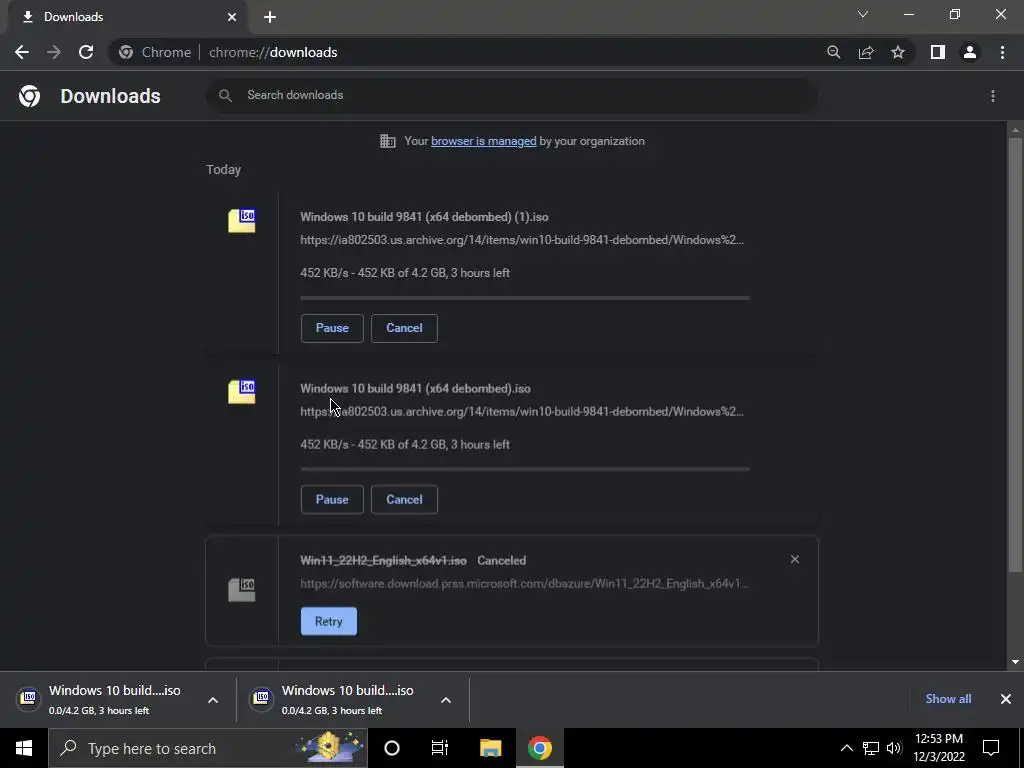The height and width of the screenshot is (768, 1024).
Task: Open the profile avatar menu
Action: click(x=970, y=52)
